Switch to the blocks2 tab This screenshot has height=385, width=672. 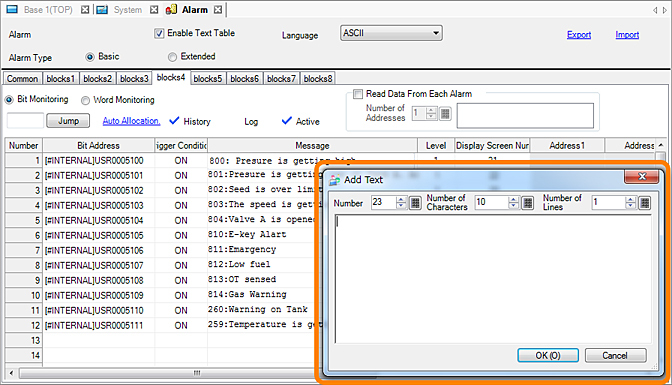pyautogui.click(x=97, y=79)
